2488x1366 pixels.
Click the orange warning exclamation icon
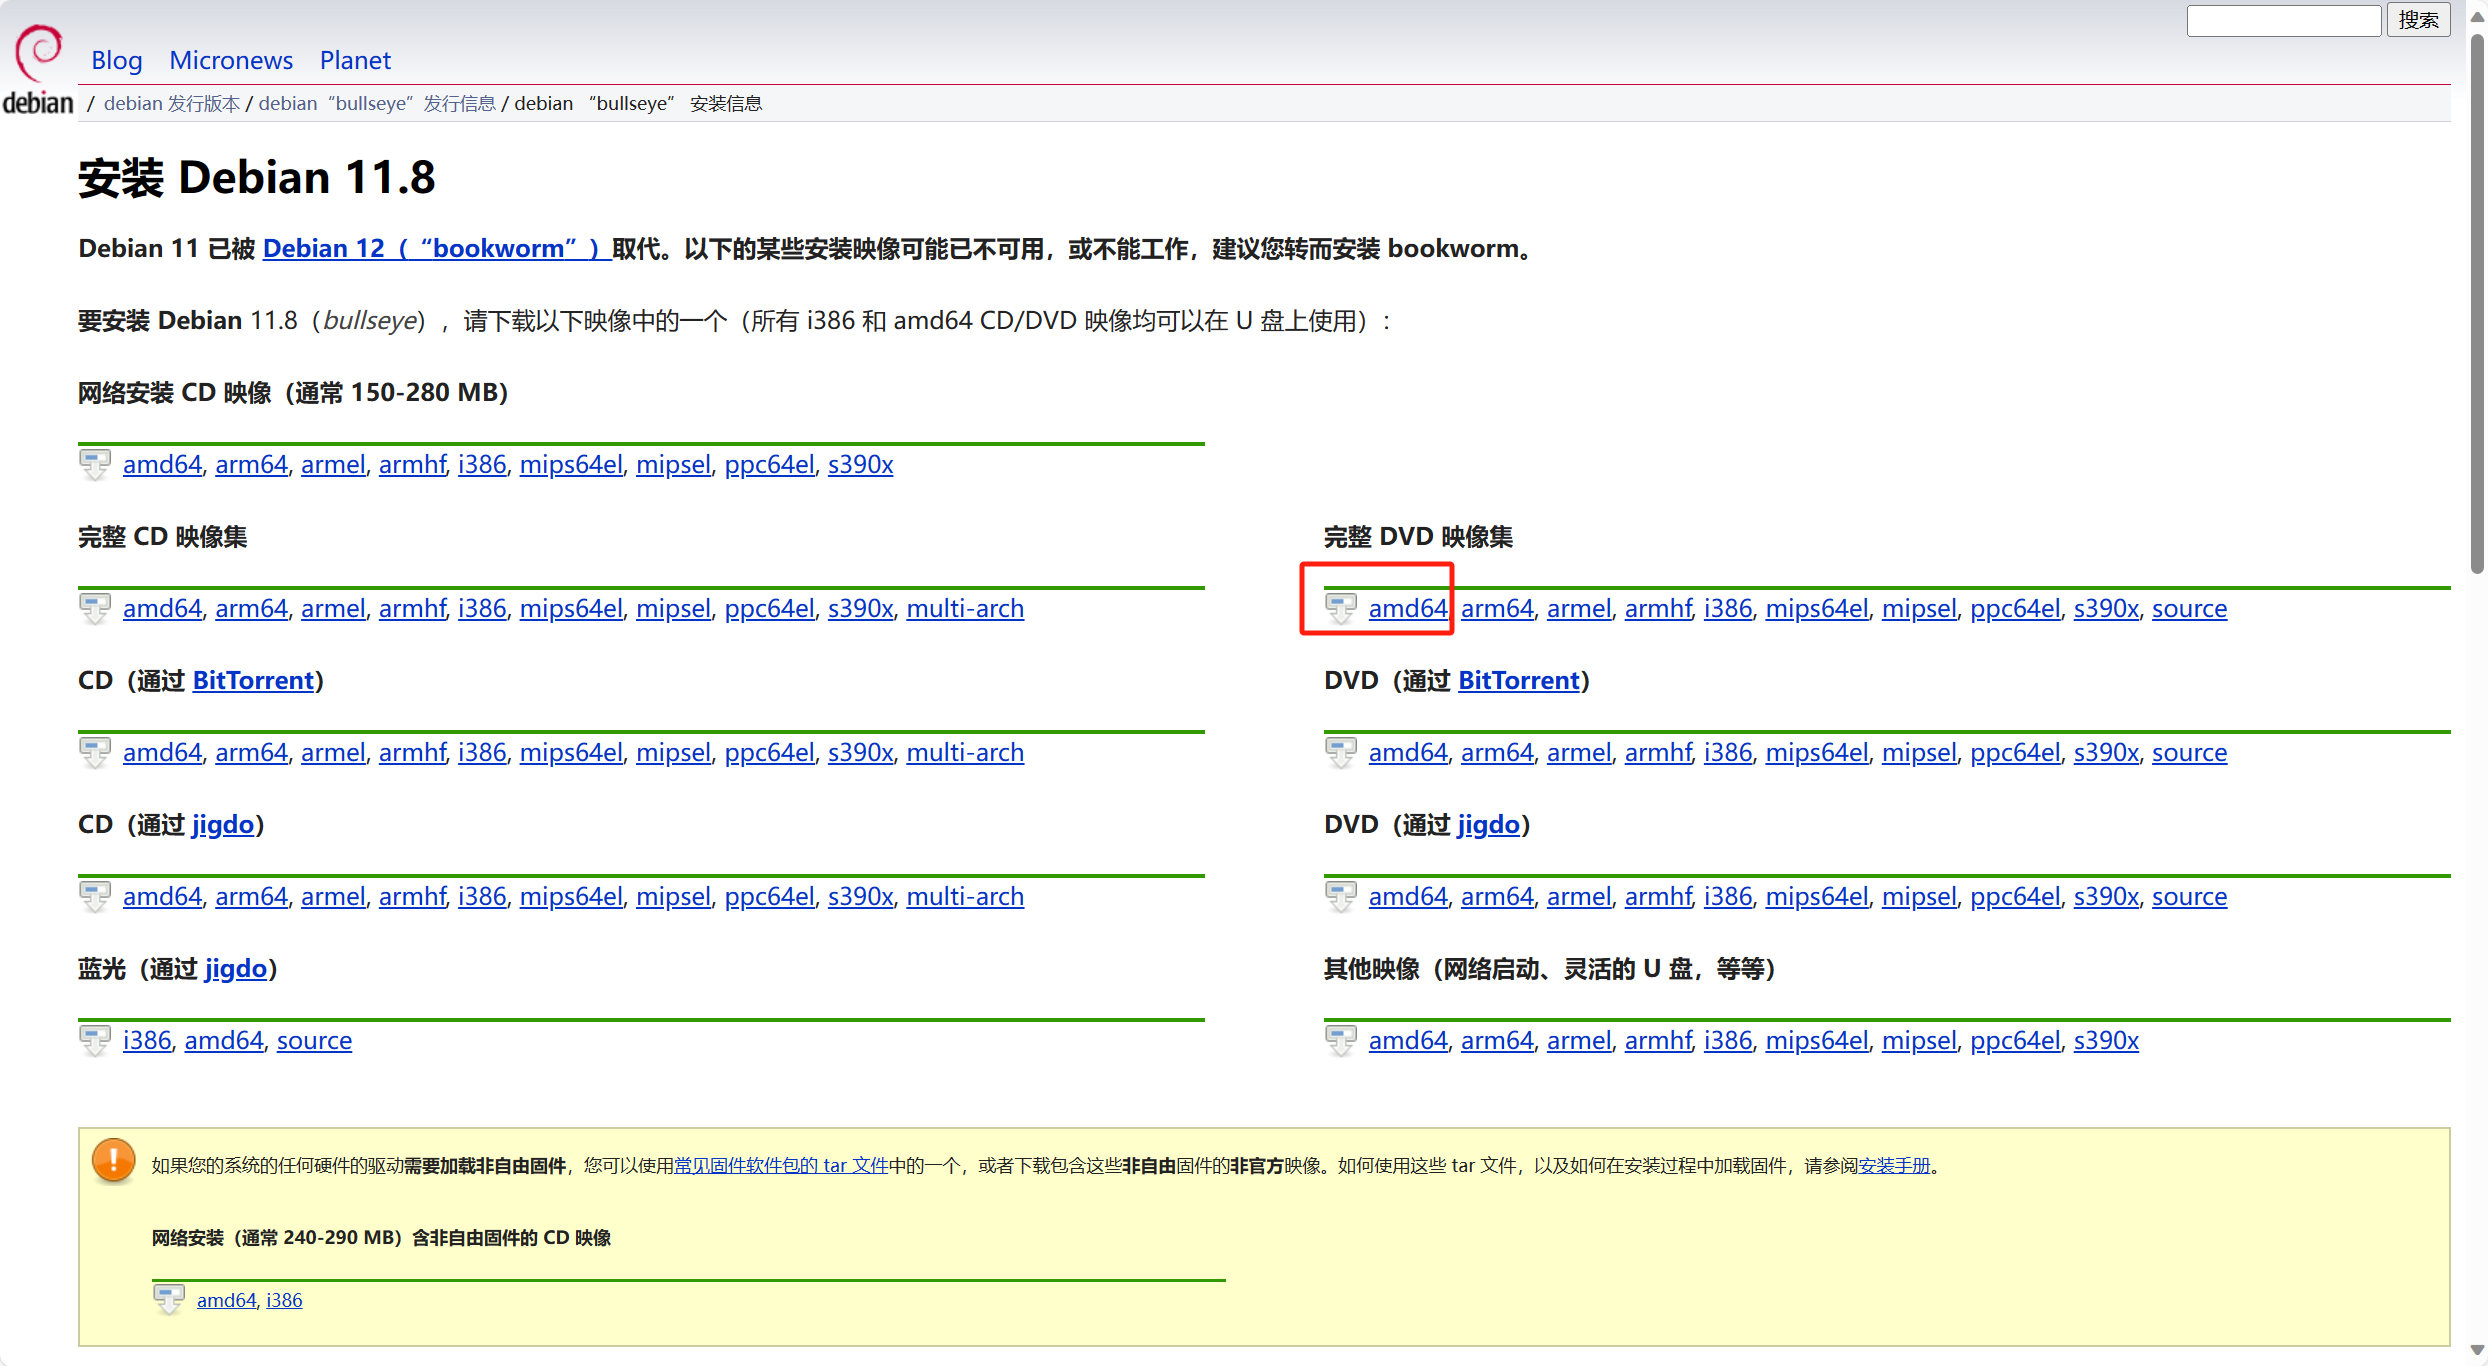pyautogui.click(x=113, y=1161)
